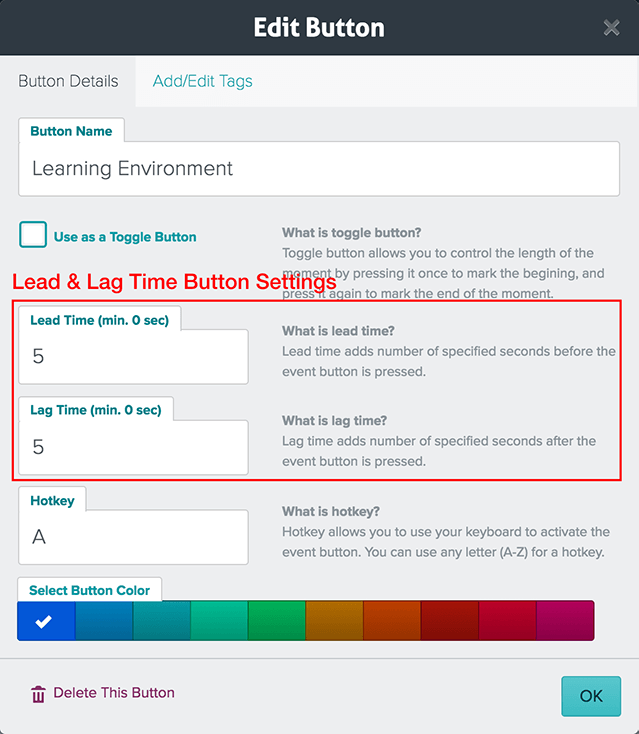Viewport: 639px width, 734px height.
Task: Click Delete This Button link
Action: [114, 693]
